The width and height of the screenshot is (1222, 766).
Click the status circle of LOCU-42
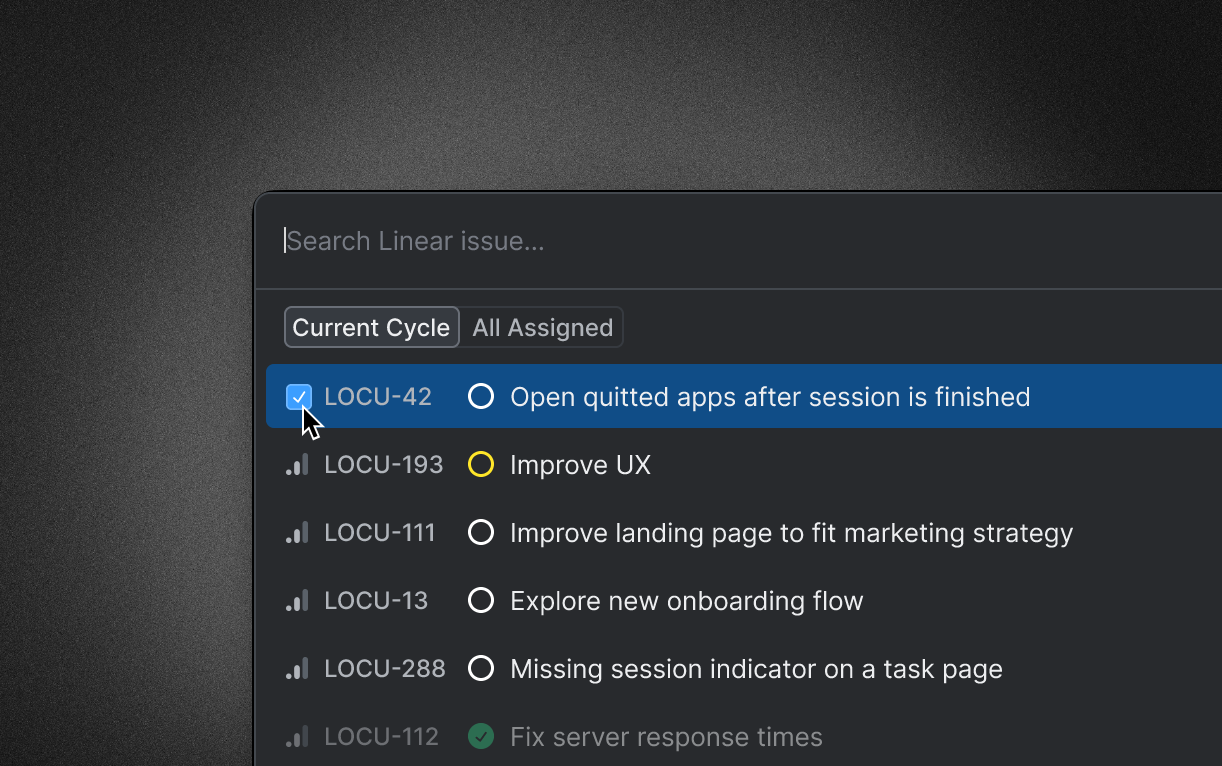[481, 397]
